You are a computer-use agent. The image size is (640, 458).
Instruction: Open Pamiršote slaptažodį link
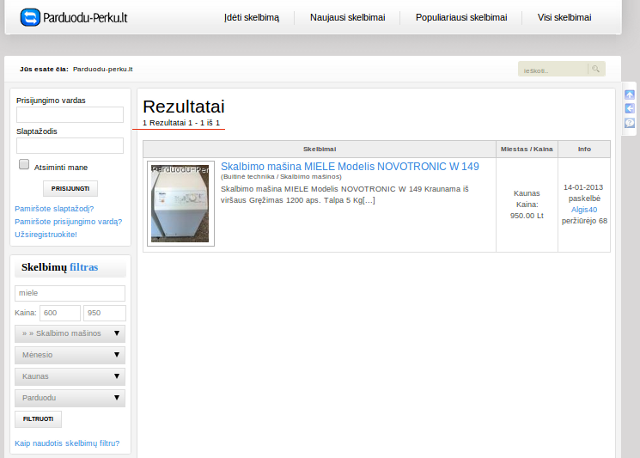pos(54,209)
